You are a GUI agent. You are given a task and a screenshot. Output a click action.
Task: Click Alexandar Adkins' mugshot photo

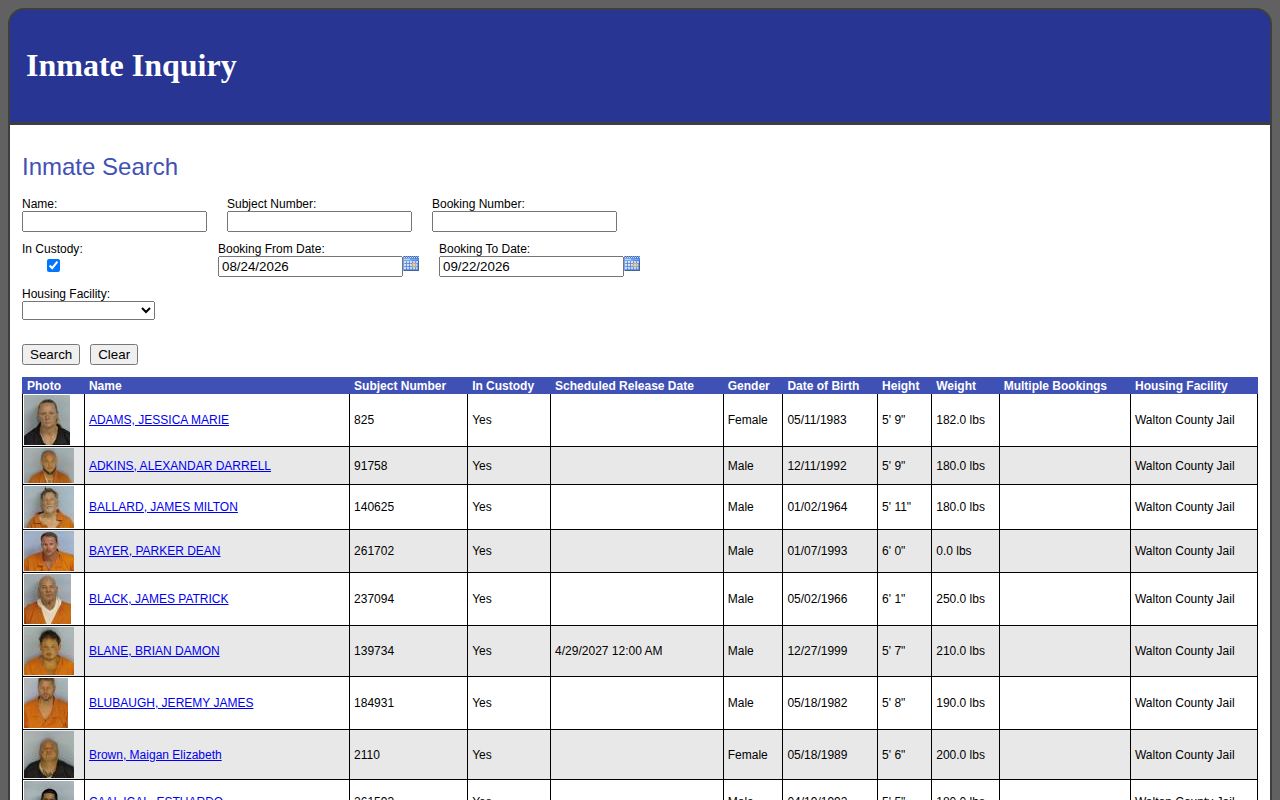[x=49, y=466]
